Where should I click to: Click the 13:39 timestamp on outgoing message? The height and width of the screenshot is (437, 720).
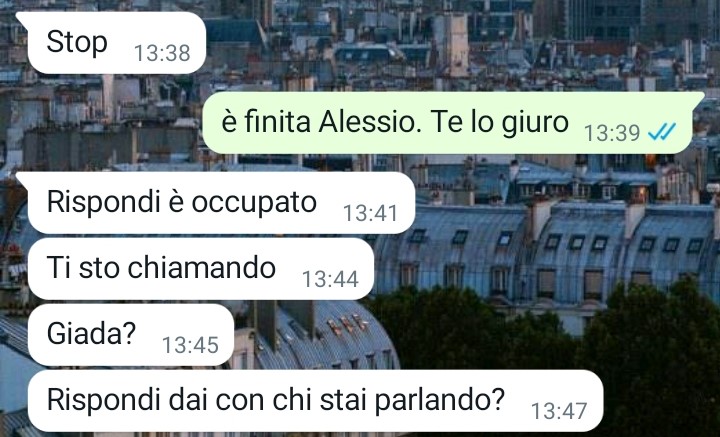click(x=612, y=133)
